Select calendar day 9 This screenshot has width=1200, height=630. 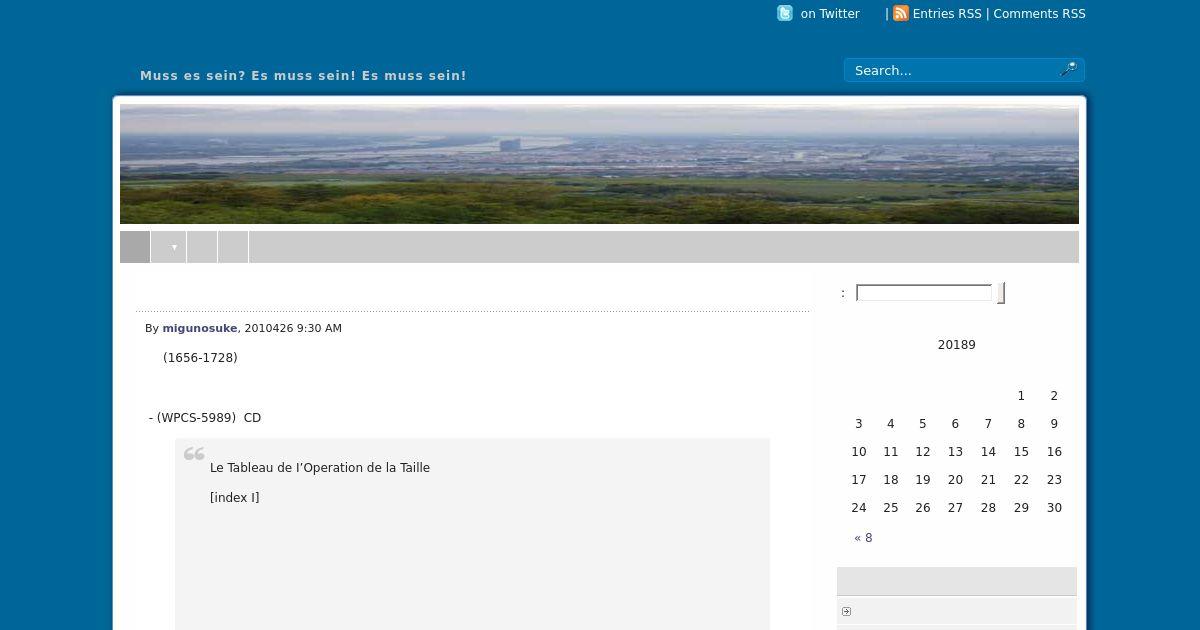[1054, 424]
